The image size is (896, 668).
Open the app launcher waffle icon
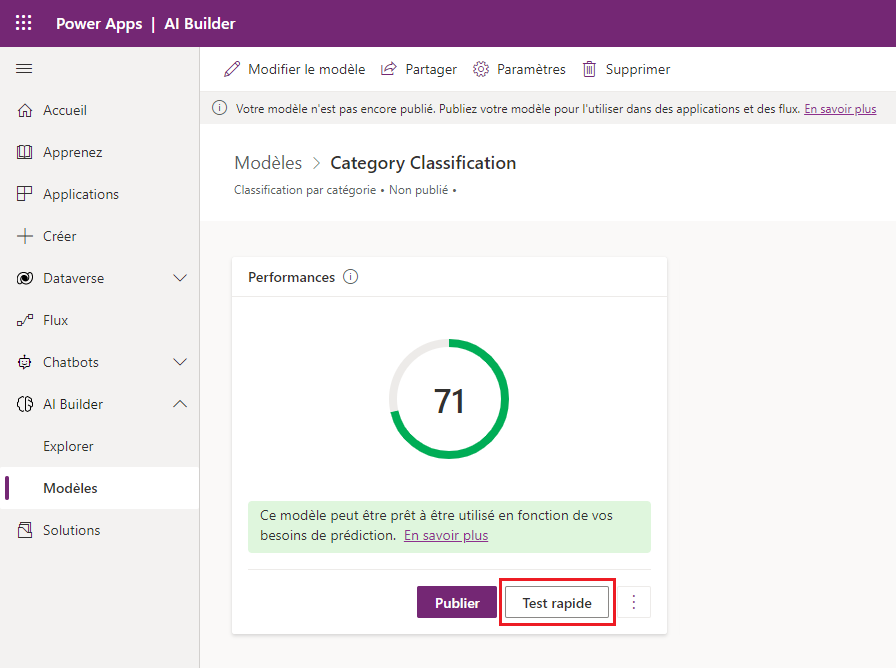tap(23, 23)
